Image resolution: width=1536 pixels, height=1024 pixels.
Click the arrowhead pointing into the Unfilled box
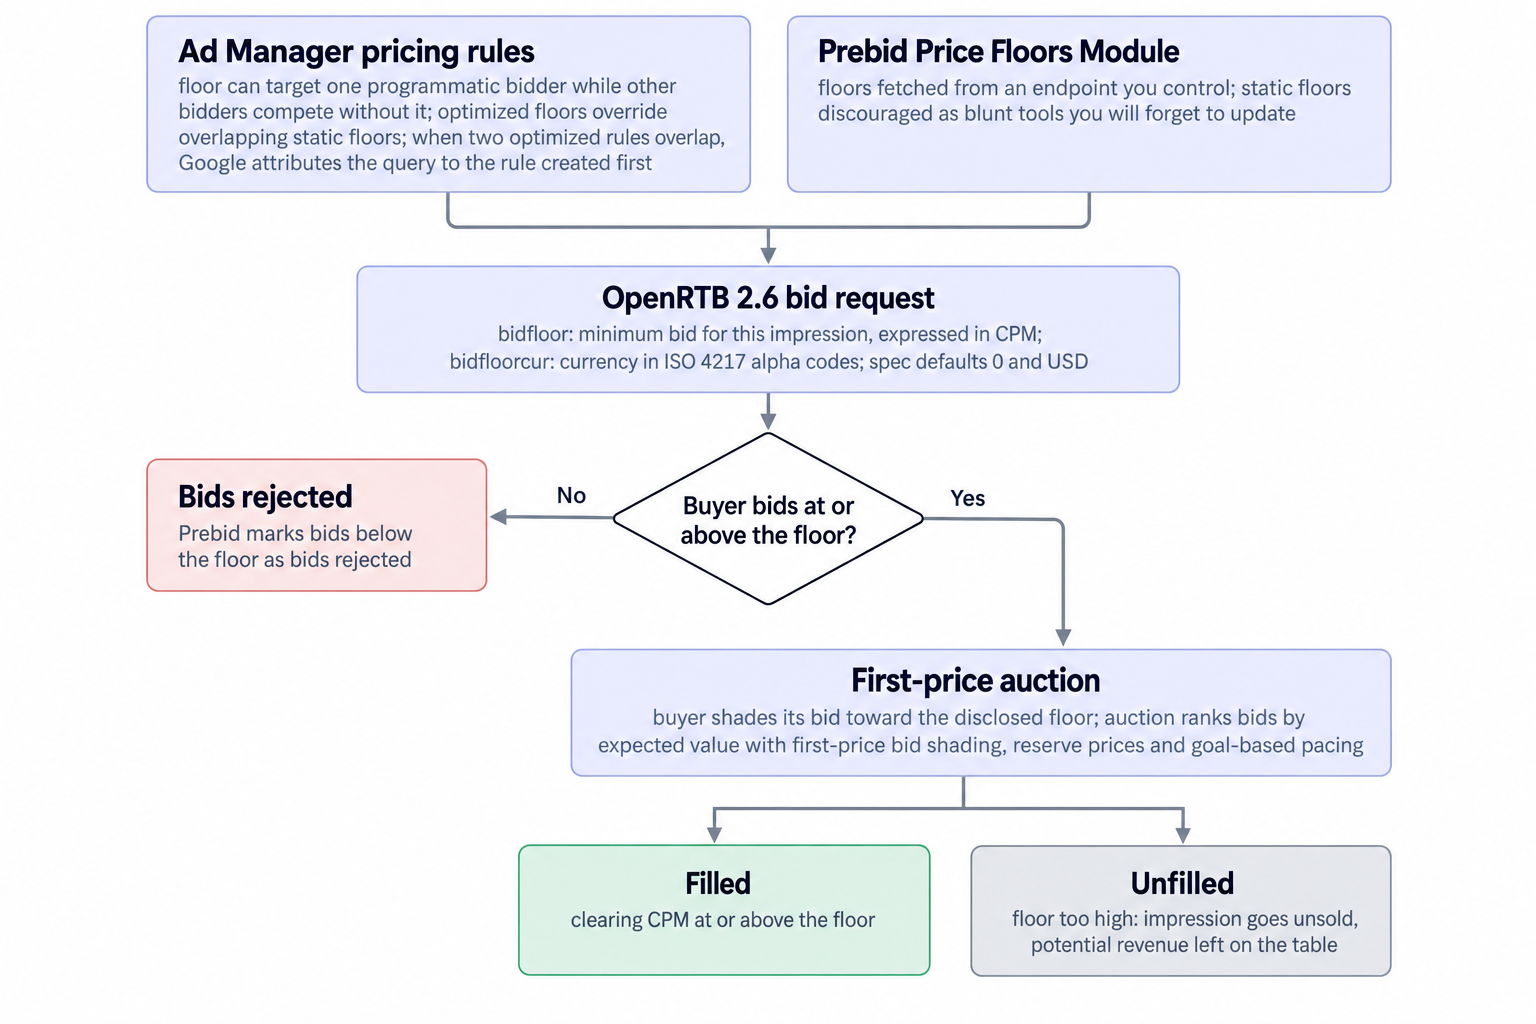(x=1183, y=836)
